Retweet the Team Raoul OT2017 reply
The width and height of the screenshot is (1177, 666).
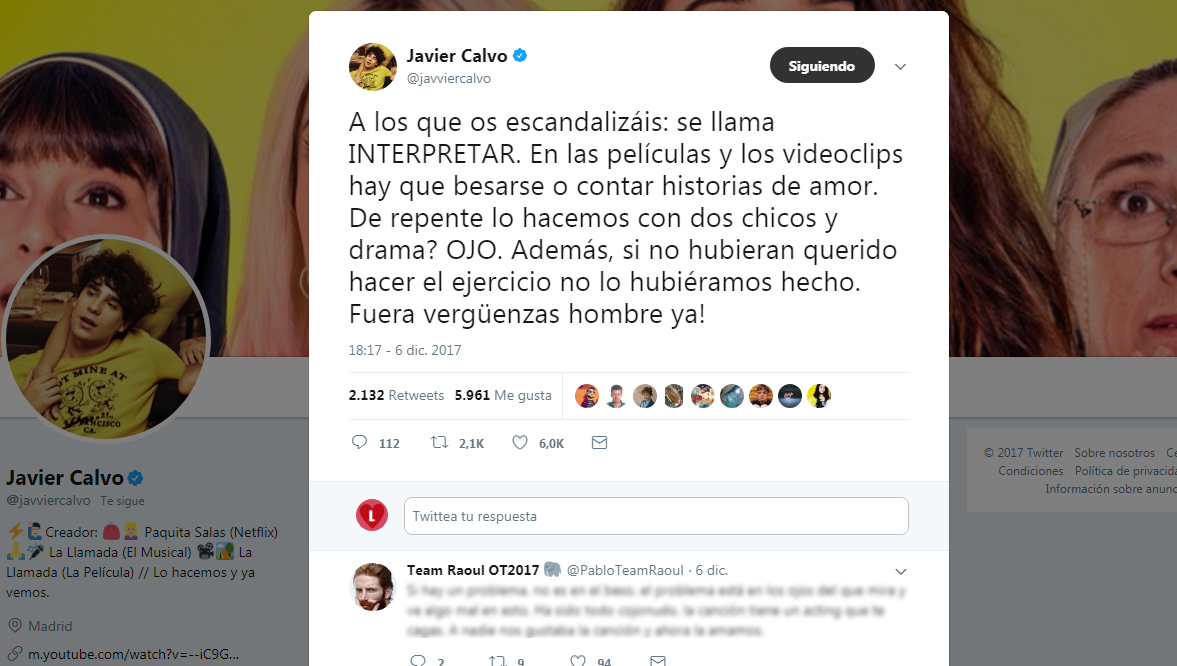pyautogui.click(x=497, y=661)
